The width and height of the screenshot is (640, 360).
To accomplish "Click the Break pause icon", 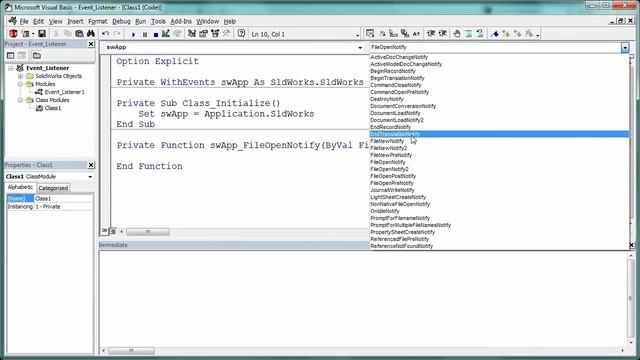I will coord(144,34).
